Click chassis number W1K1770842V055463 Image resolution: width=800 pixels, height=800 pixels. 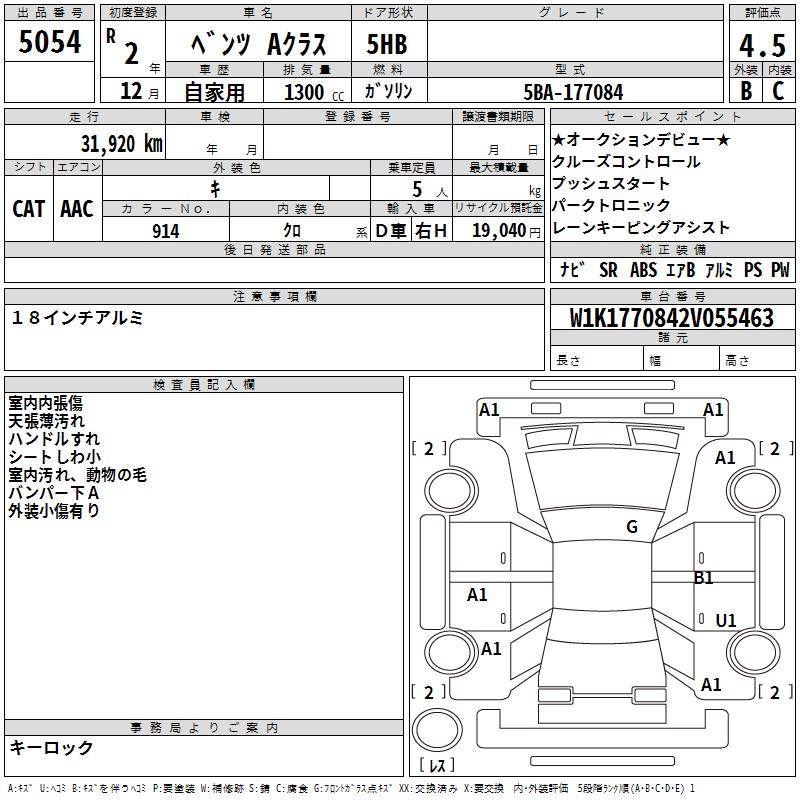click(672, 318)
